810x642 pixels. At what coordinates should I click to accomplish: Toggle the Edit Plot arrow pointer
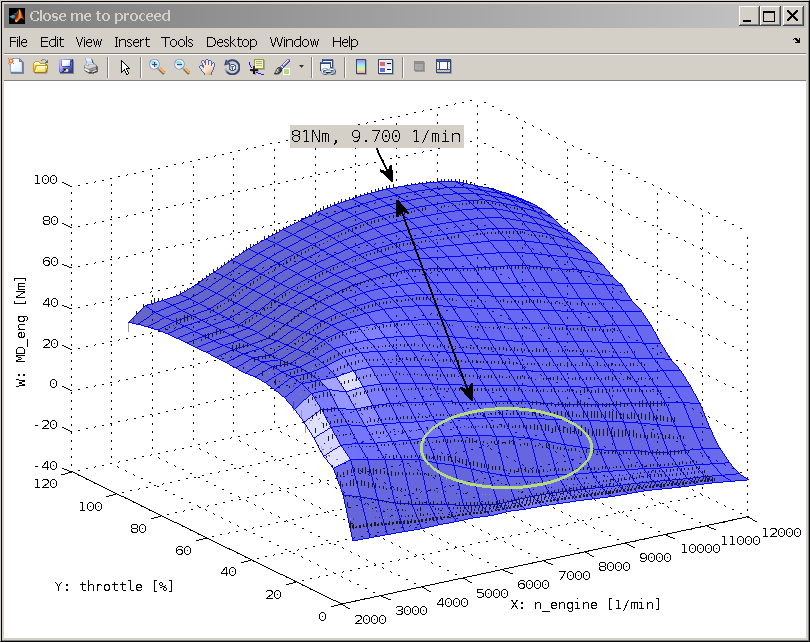coord(125,67)
